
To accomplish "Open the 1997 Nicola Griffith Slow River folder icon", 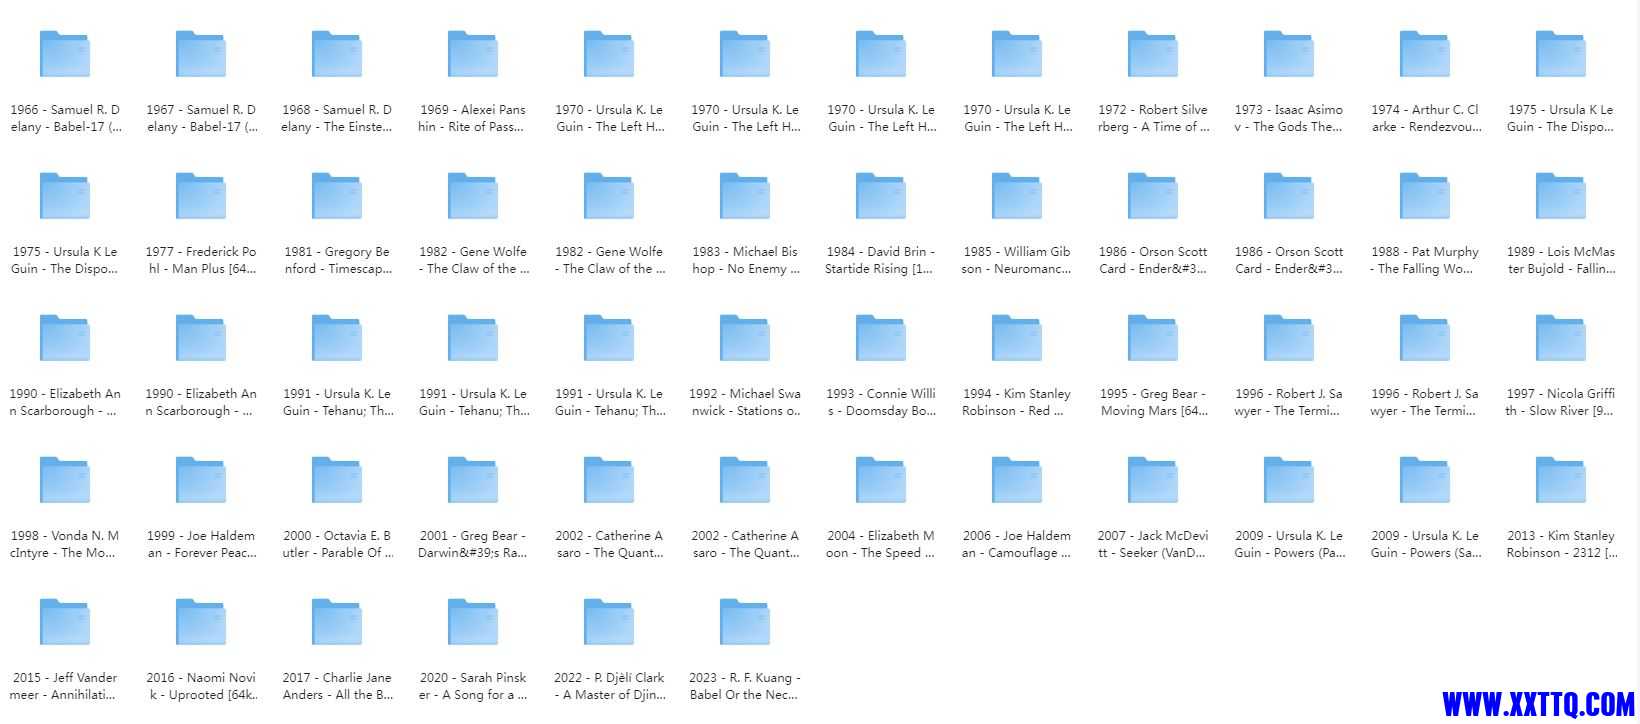I will [1561, 338].
